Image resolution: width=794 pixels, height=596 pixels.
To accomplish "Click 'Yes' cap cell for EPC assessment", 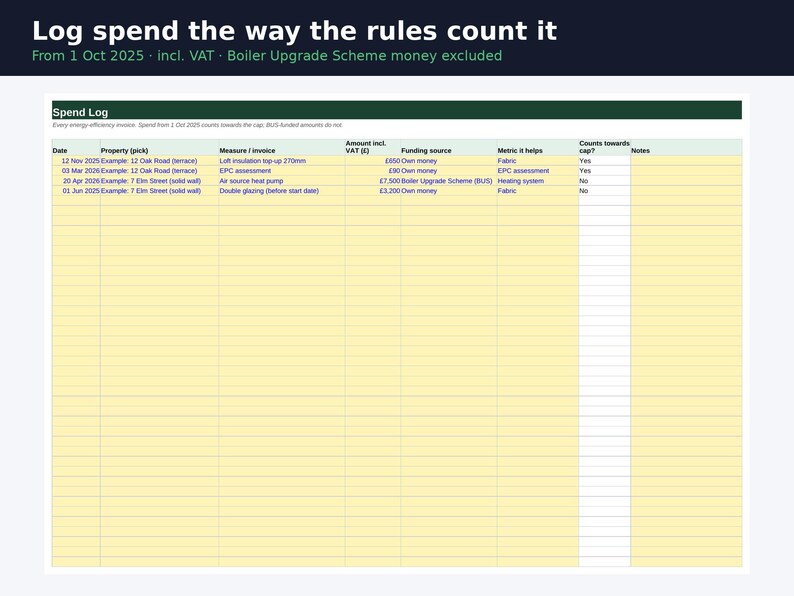I will point(605,171).
